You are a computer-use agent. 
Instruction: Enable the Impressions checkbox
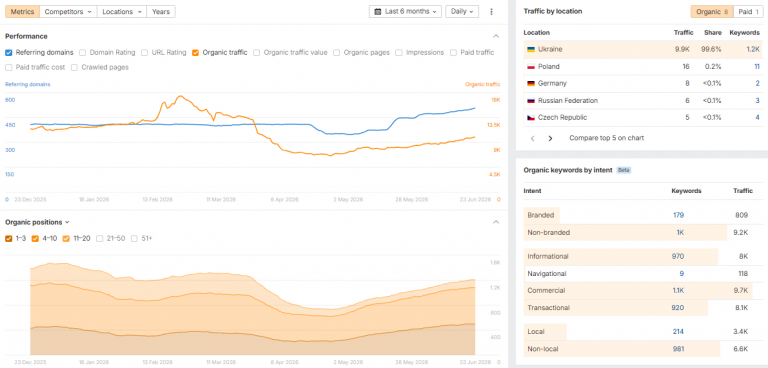399,52
